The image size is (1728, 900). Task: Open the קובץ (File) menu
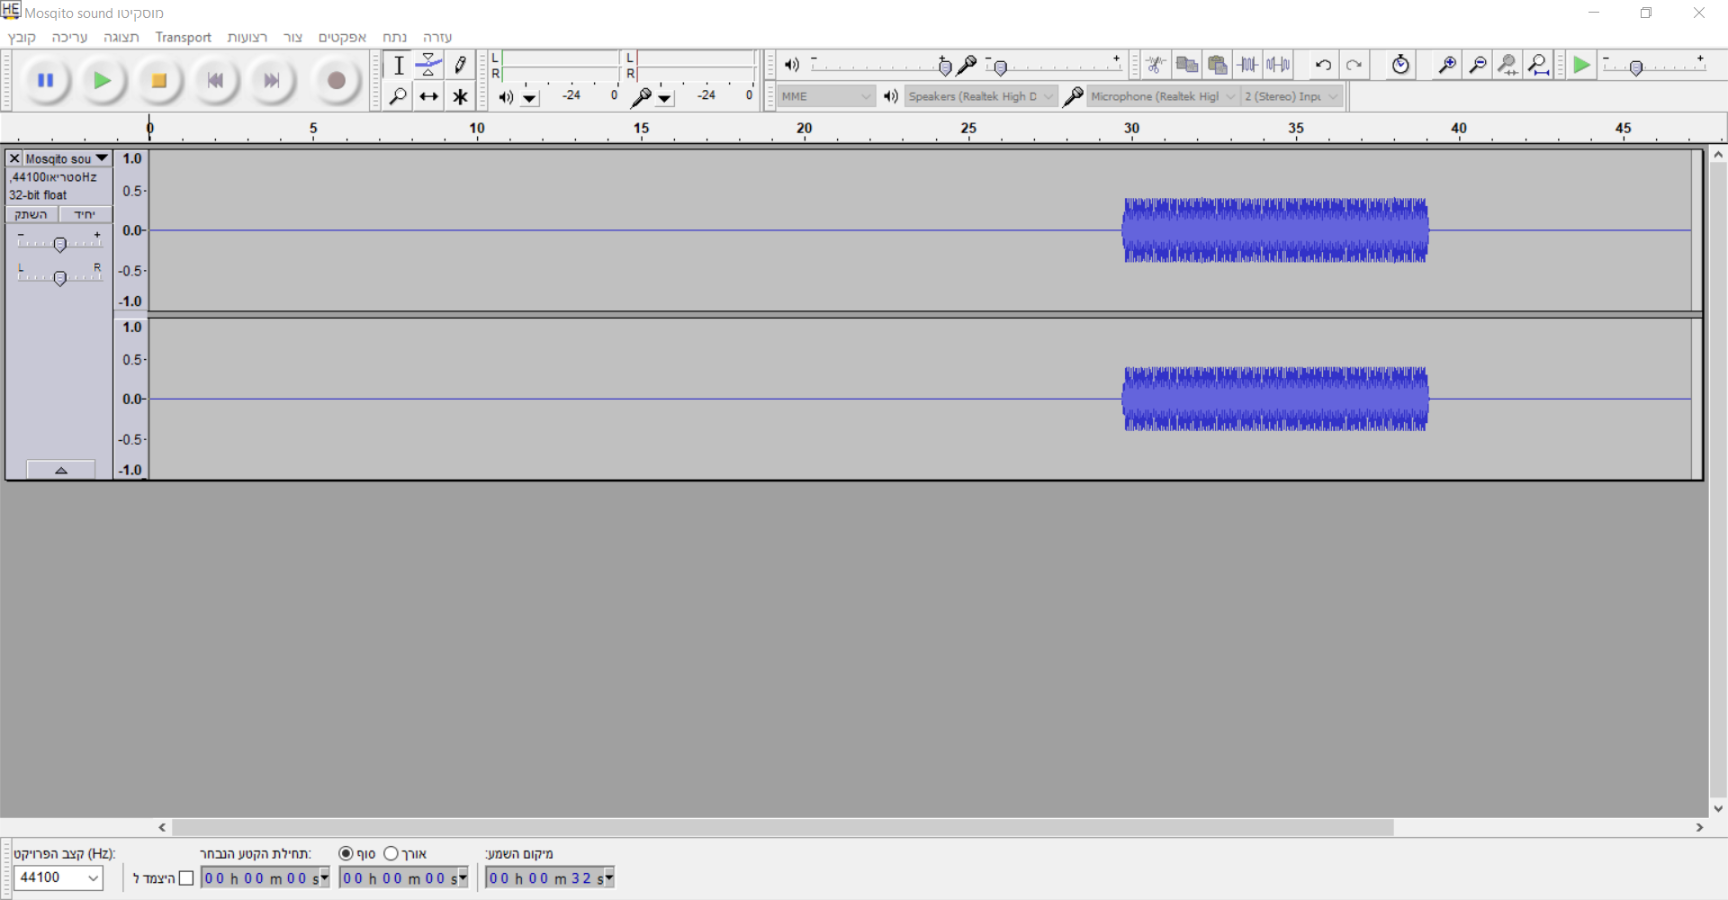tap(22, 37)
